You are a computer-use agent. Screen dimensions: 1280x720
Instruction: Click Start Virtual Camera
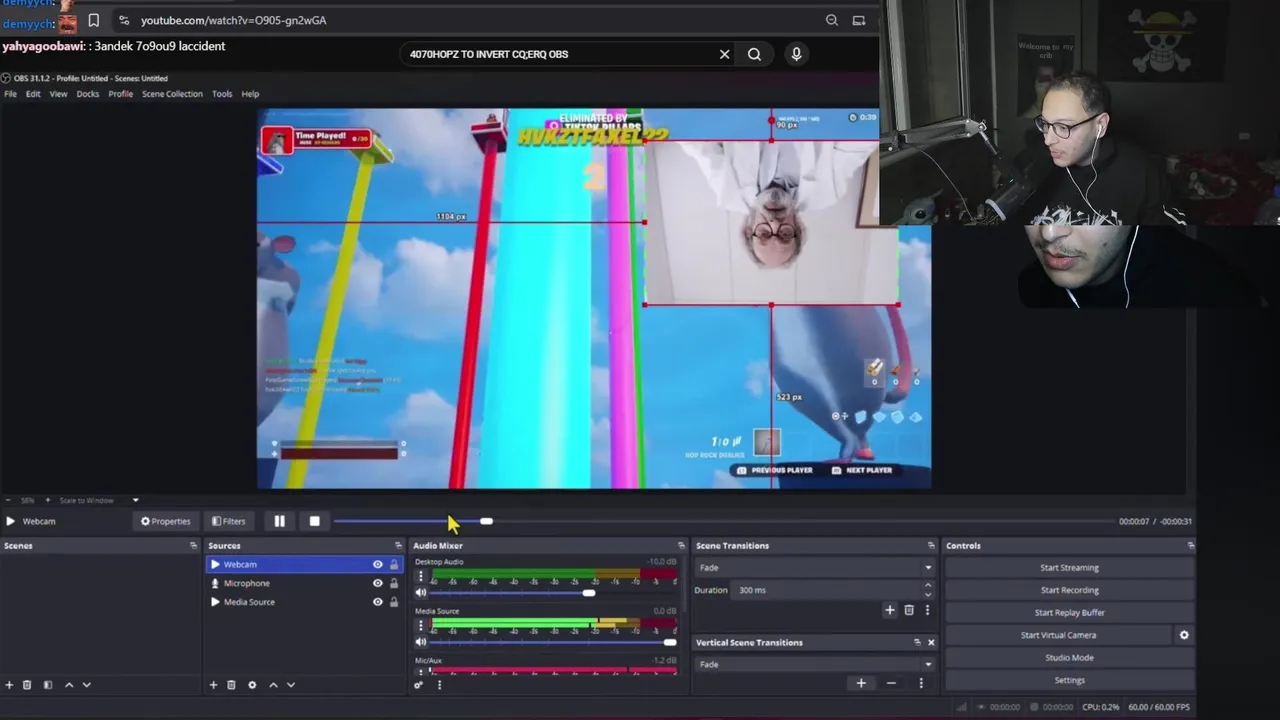click(x=1058, y=635)
